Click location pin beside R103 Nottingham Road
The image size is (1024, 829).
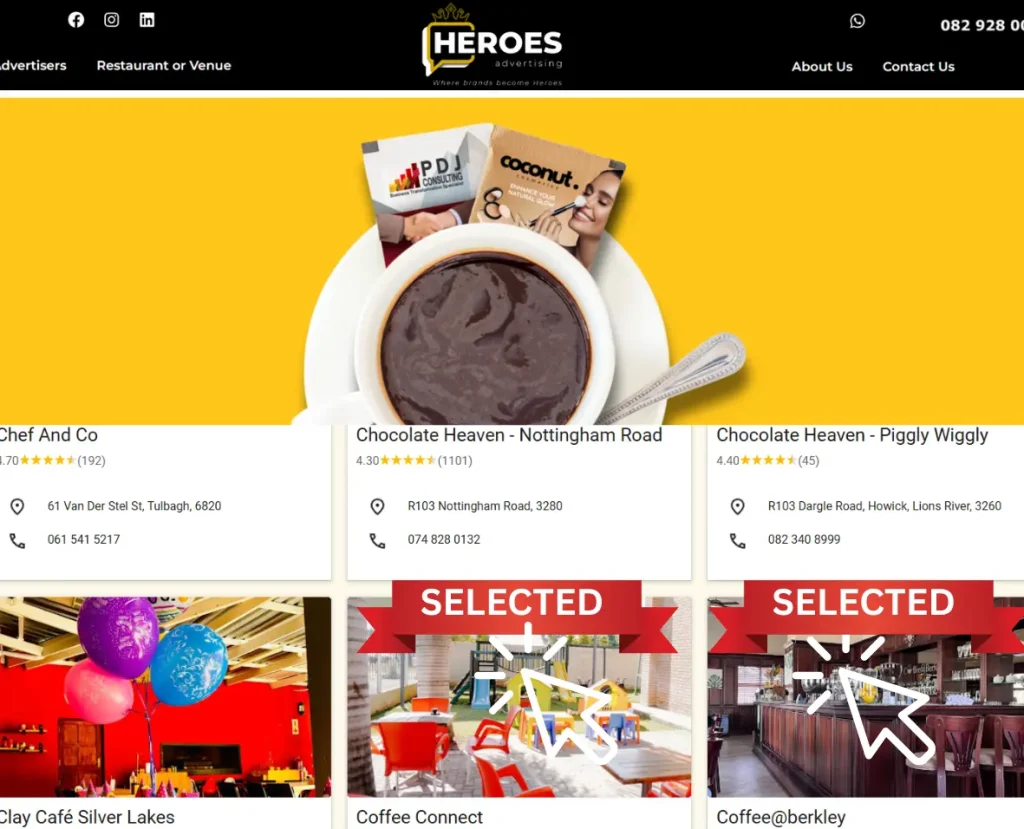click(377, 506)
